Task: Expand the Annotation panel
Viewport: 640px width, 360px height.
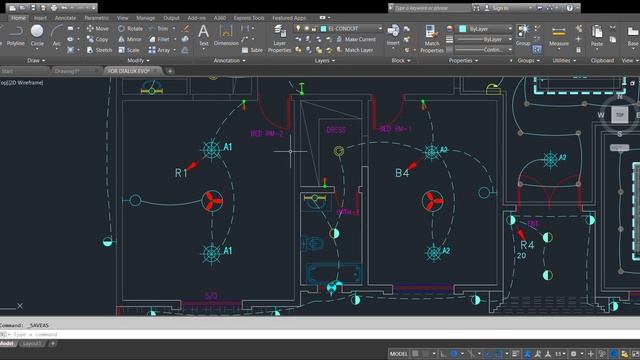Action: (x=229, y=60)
